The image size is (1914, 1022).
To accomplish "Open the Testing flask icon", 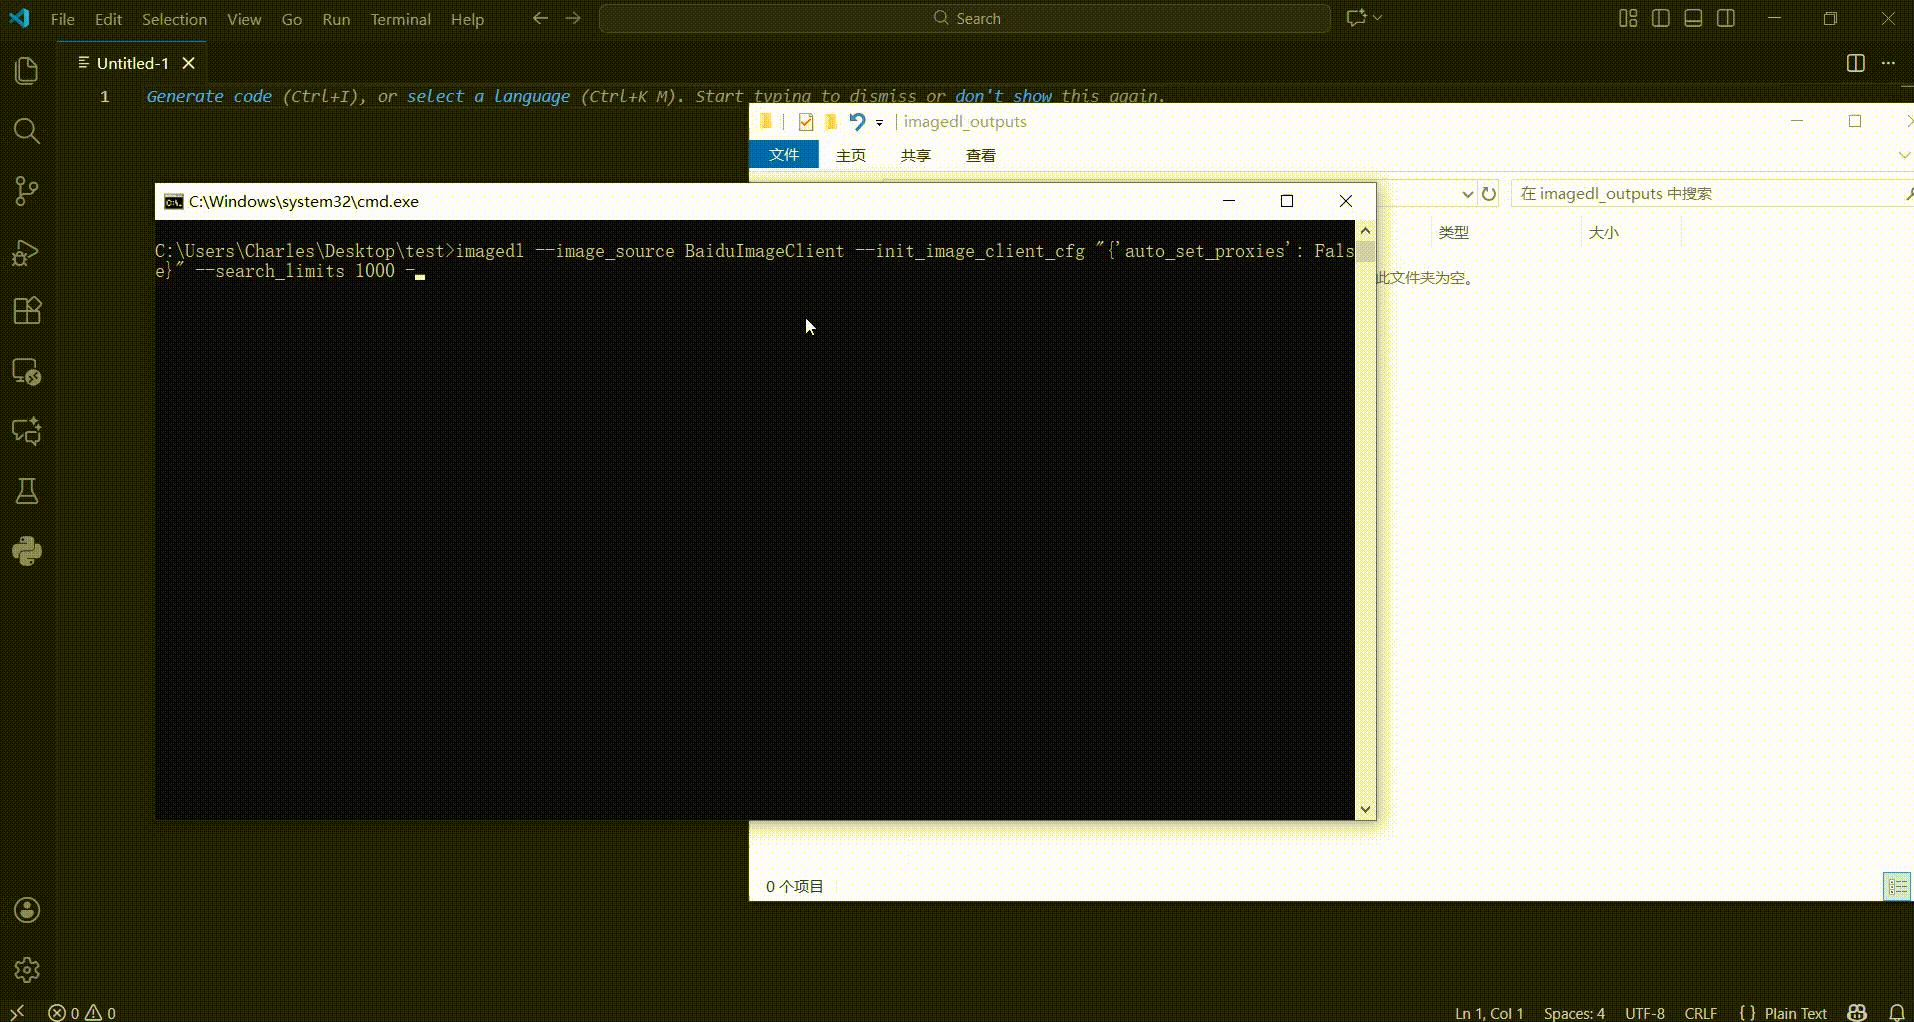I will click(x=27, y=491).
